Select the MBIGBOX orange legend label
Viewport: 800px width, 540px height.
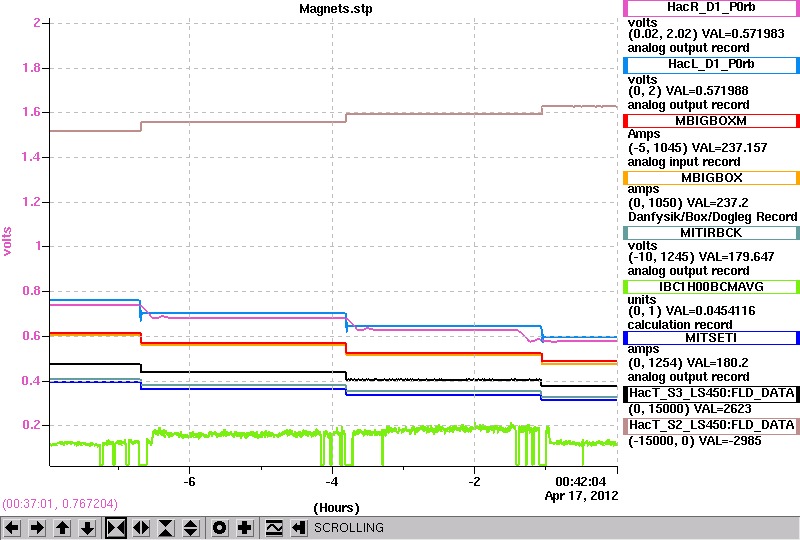point(711,178)
